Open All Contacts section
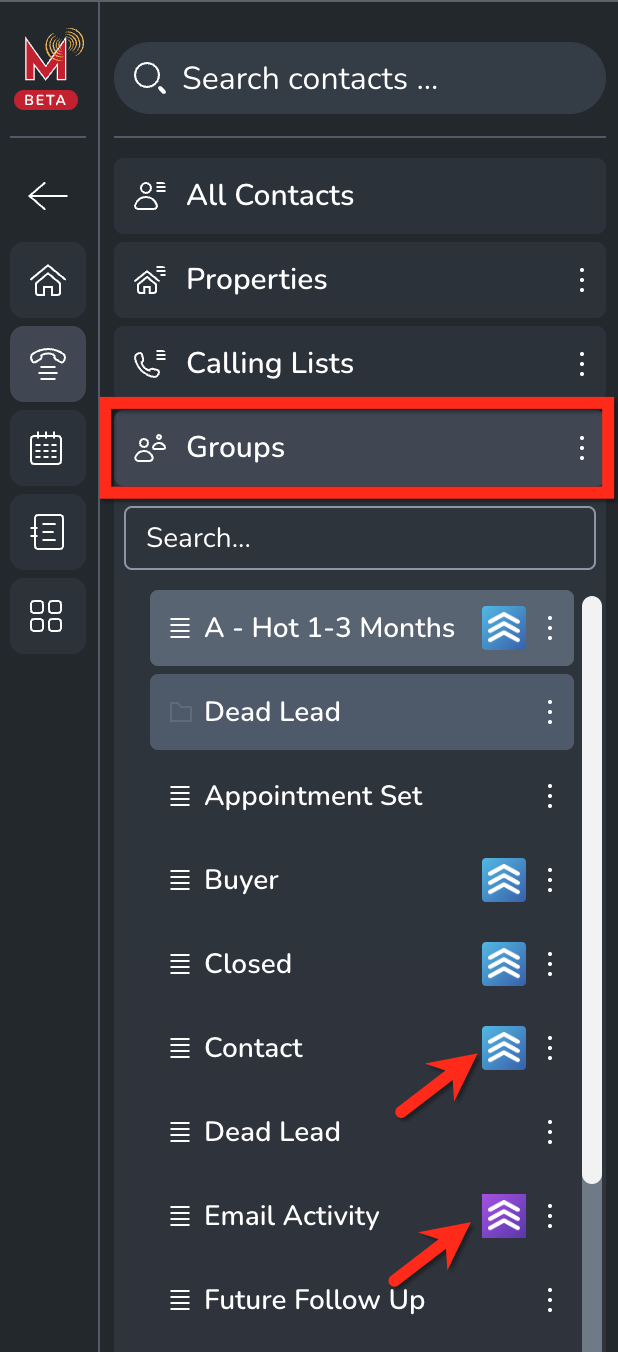The width and height of the screenshot is (618, 1352). [360, 196]
